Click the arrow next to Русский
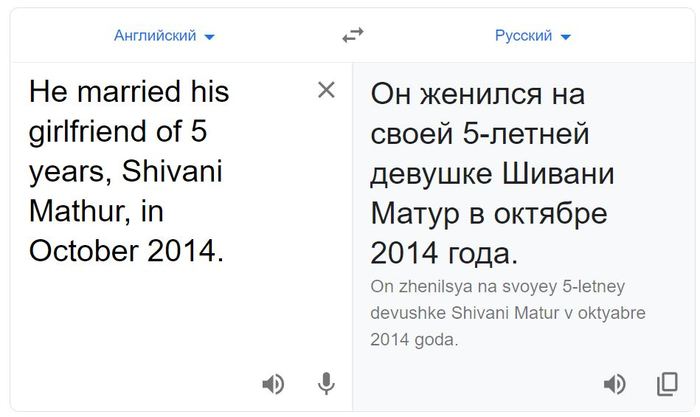700x417 pixels. (x=565, y=37)
